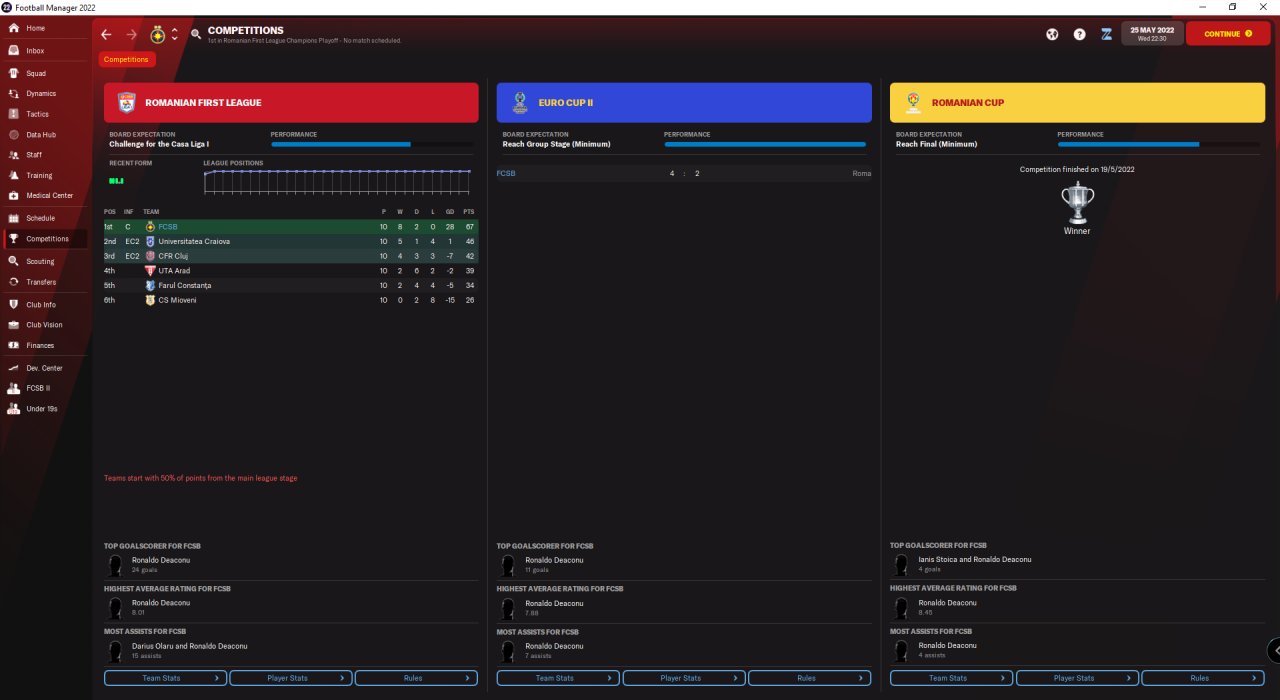This screenshot has width=1280, height=700.
Task: Click the Club Info shield icon
Action: point(14,305)
